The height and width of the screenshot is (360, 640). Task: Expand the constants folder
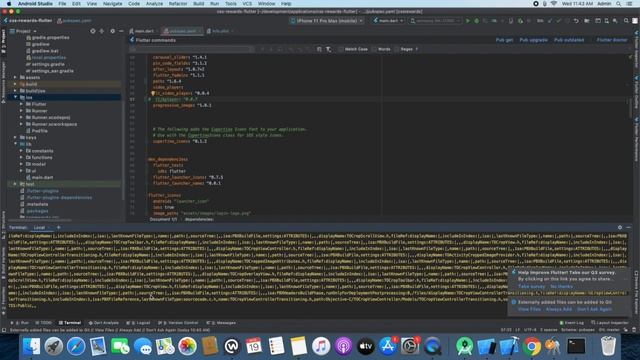pos(21,151)
